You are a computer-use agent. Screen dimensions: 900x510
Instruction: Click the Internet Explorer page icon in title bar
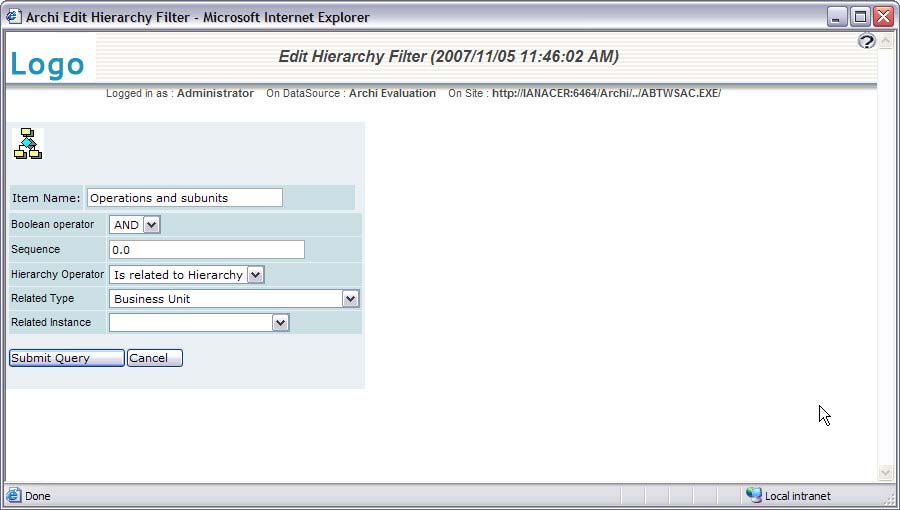(14, 17)
